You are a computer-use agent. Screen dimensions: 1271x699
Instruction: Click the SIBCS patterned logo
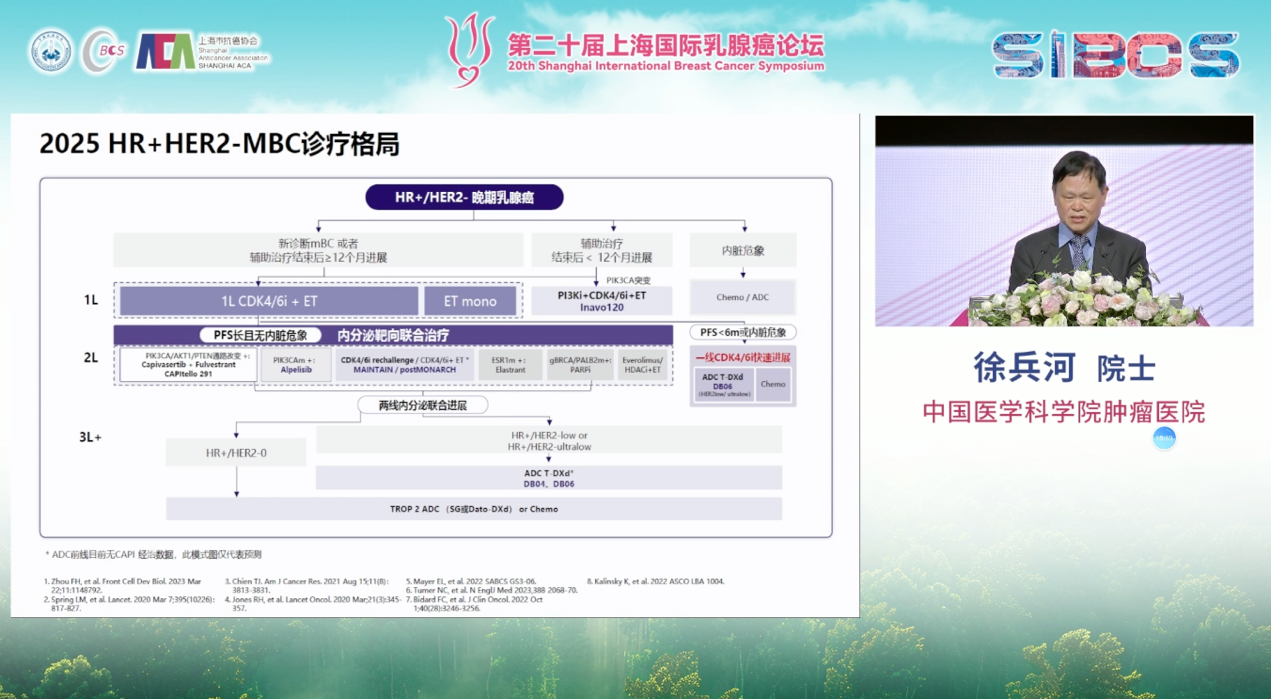pyautogui.click(x=1115, y=54)
